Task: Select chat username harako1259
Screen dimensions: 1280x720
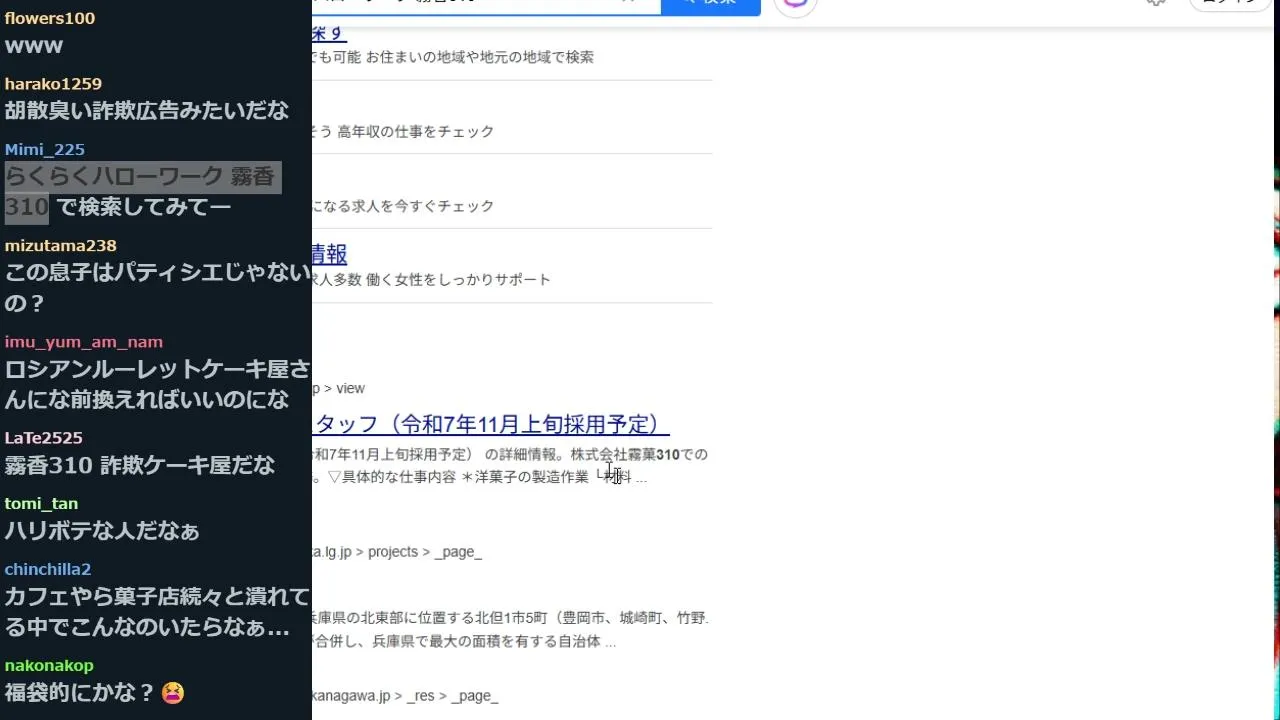Action: coord(53,84)
